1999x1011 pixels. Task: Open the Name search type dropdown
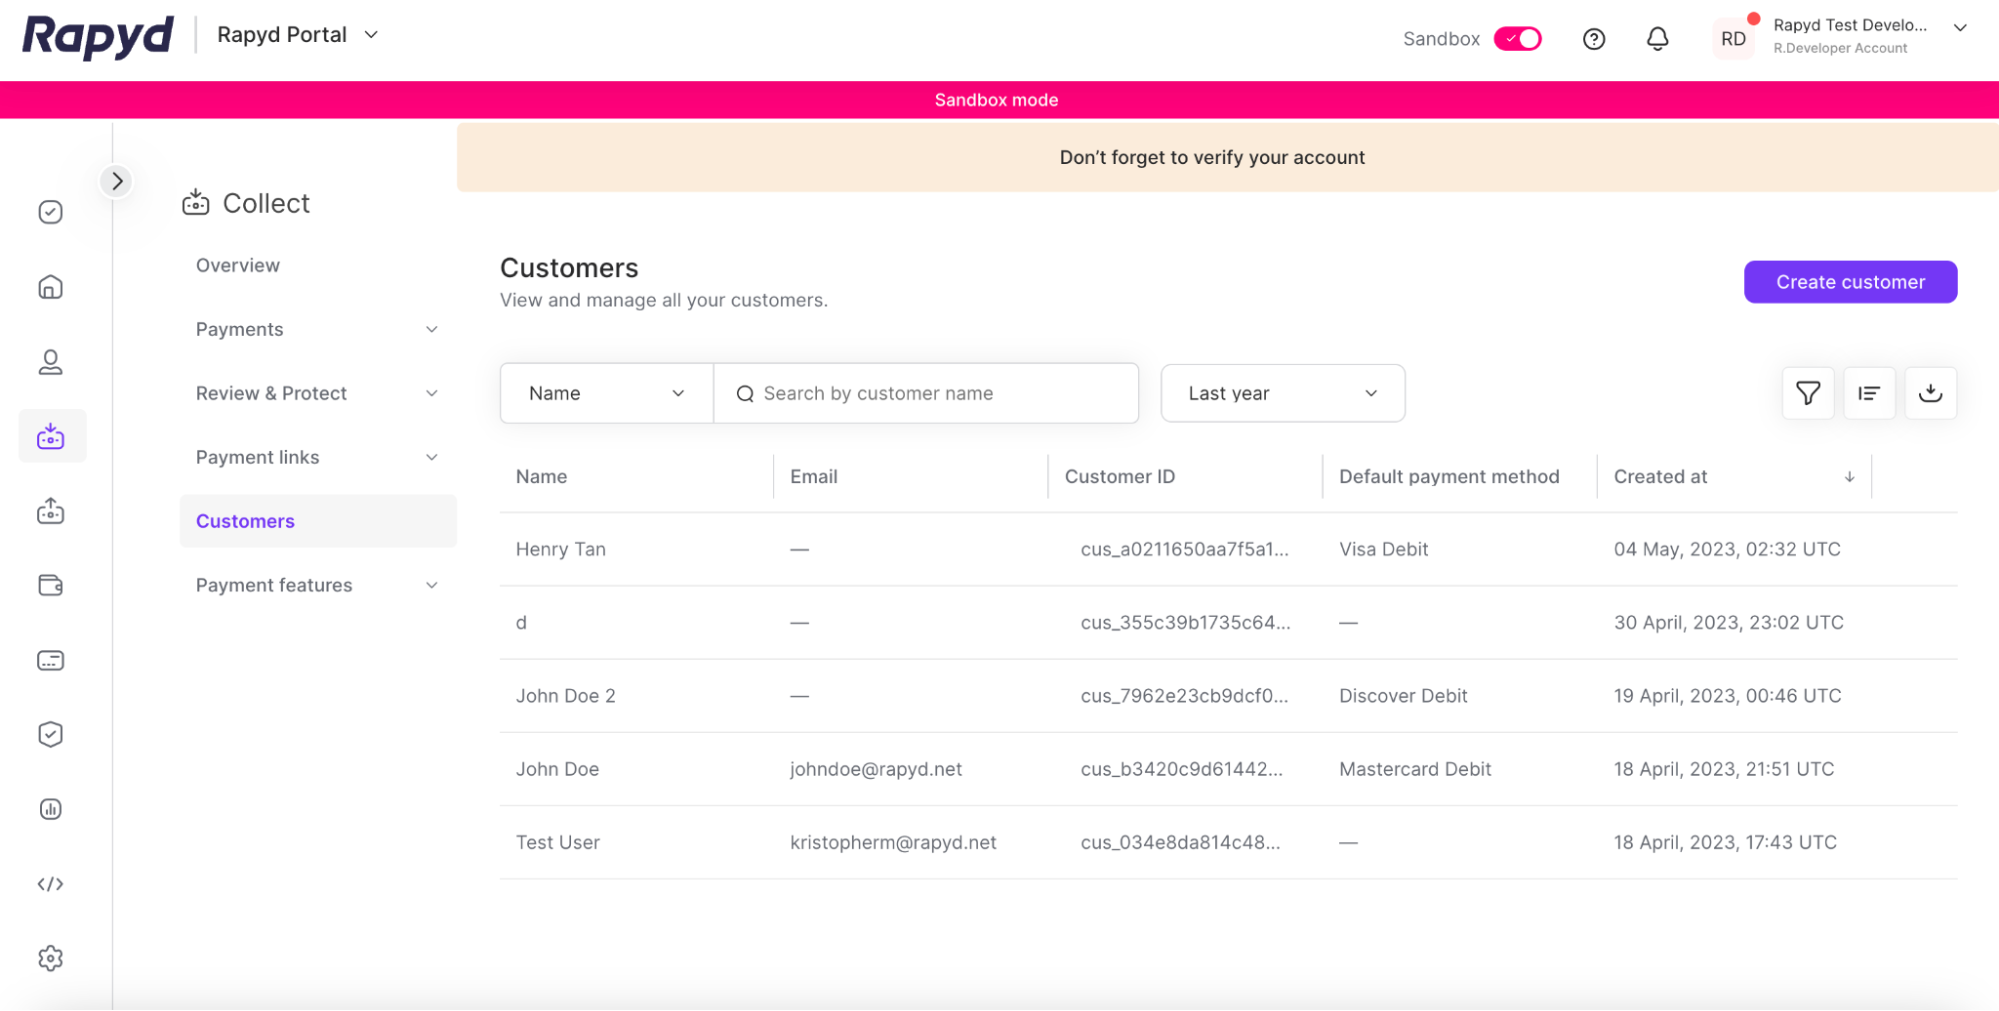click(606, 393)
